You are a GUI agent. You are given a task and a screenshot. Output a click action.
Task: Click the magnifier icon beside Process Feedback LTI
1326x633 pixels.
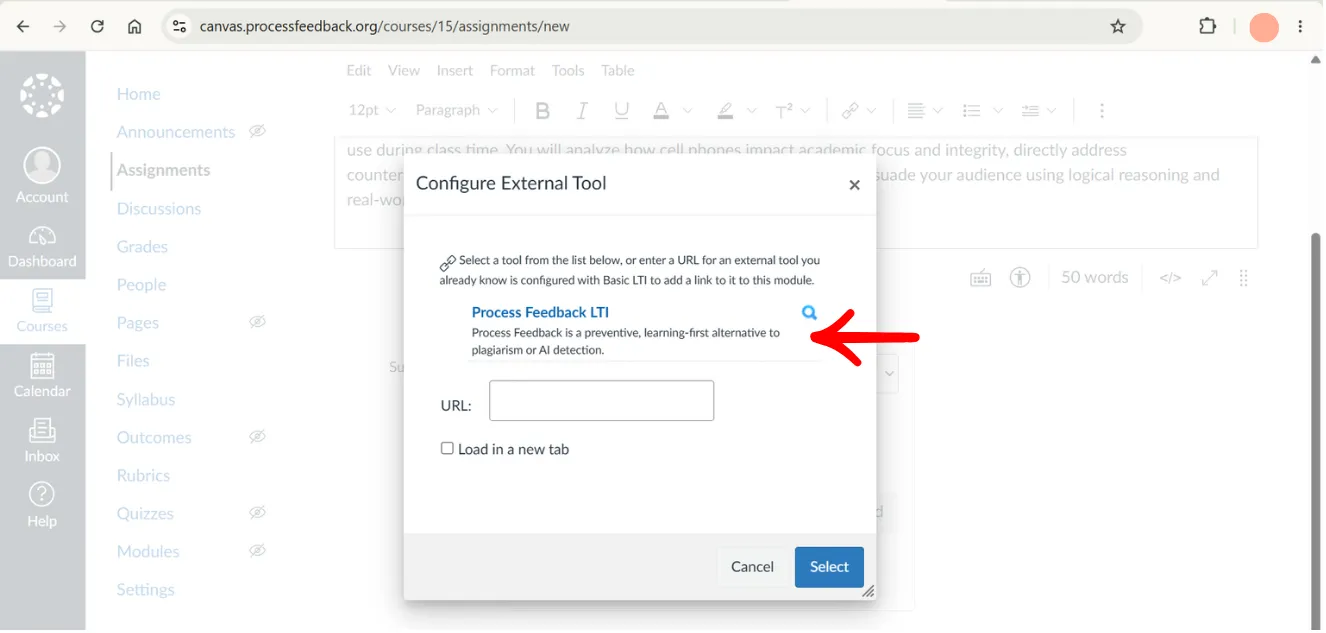point(810,313)
